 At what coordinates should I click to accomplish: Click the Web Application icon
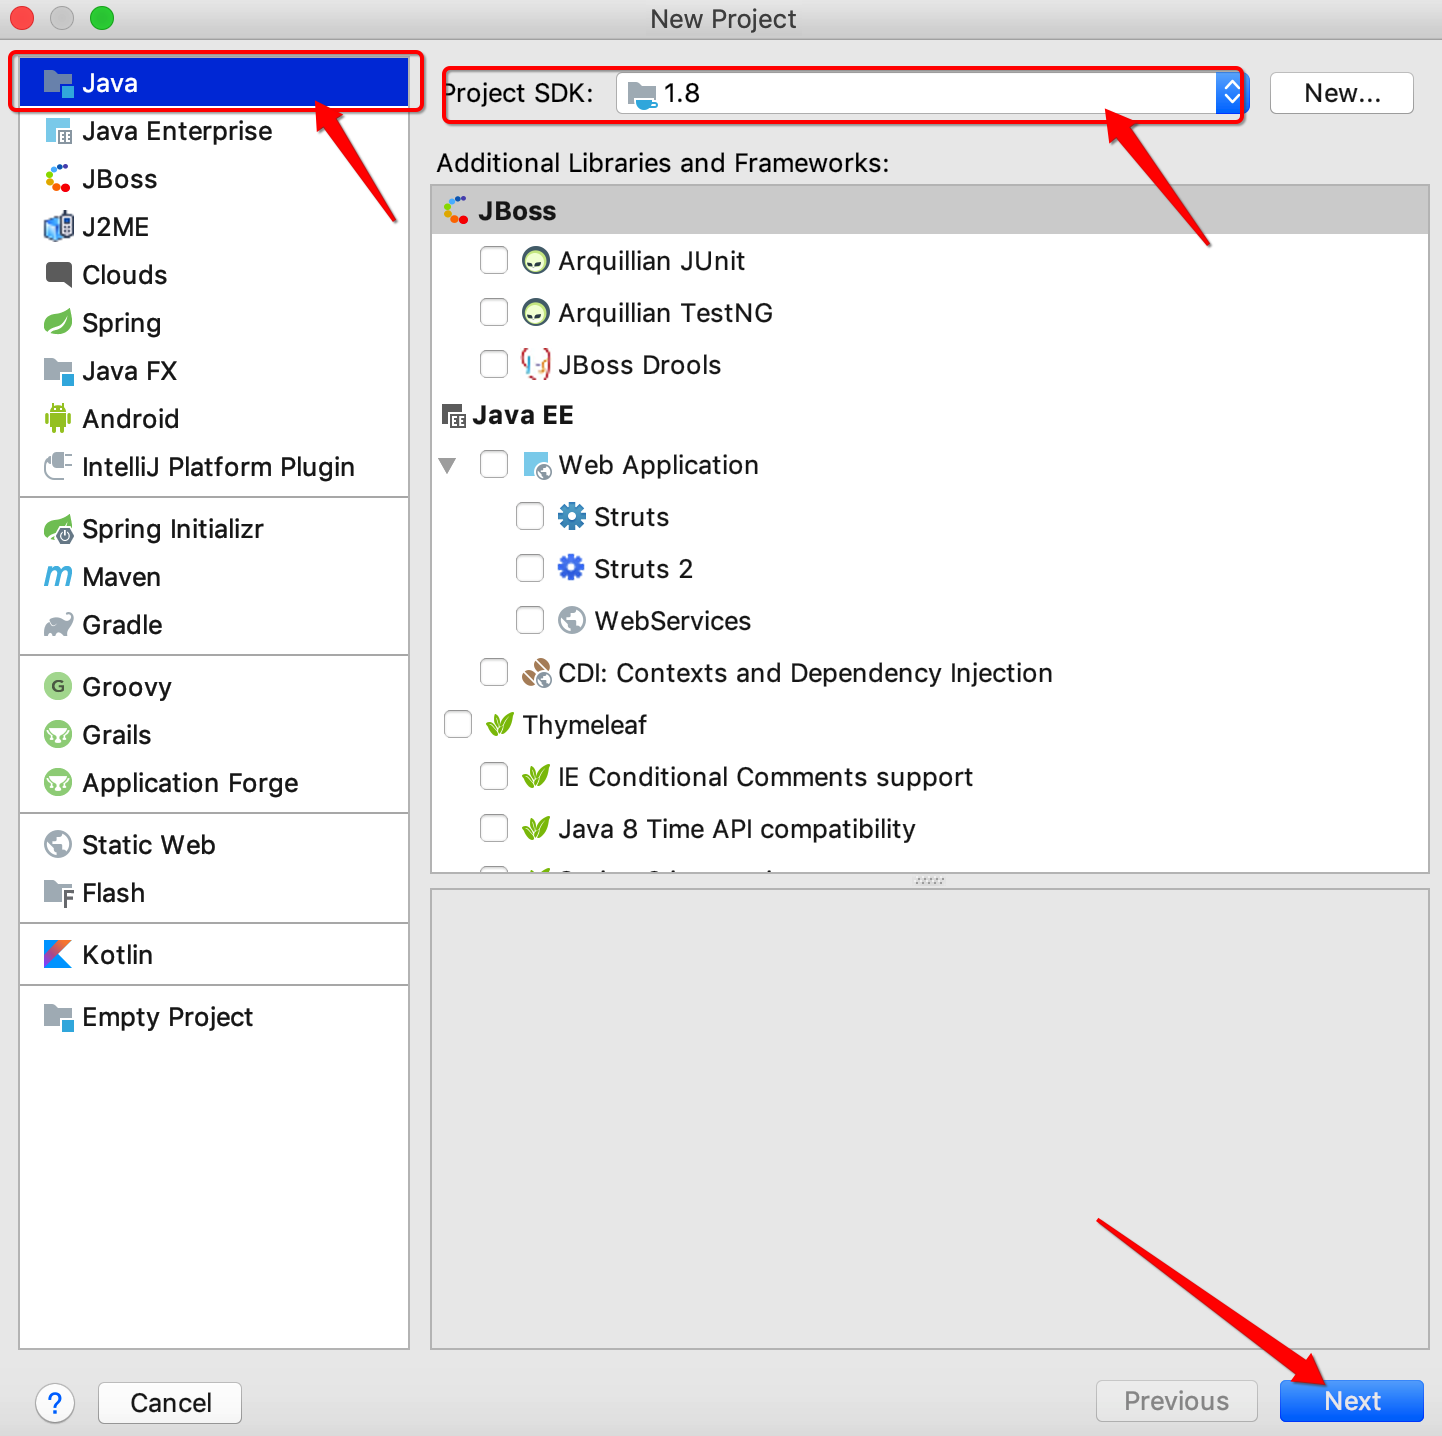(x=537, y=465)
